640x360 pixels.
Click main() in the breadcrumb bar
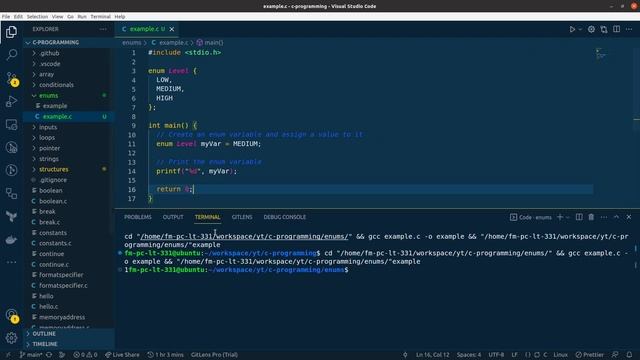[x=210, y=42]
